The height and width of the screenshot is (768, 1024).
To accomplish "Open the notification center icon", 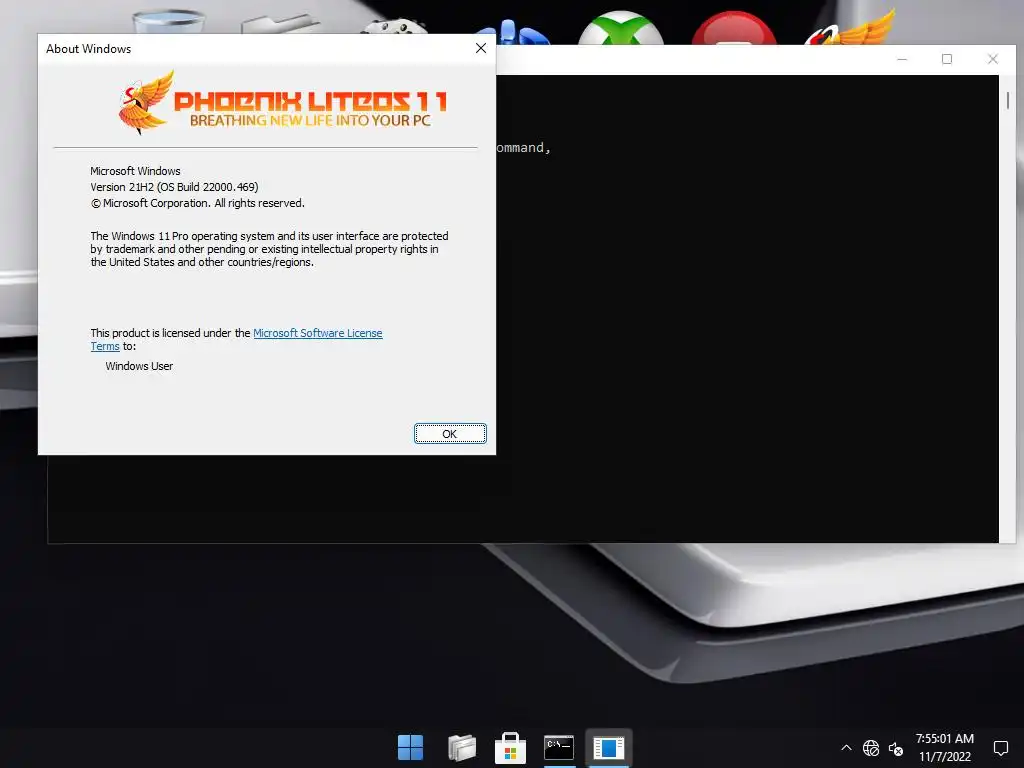I will coord(1000,748).
